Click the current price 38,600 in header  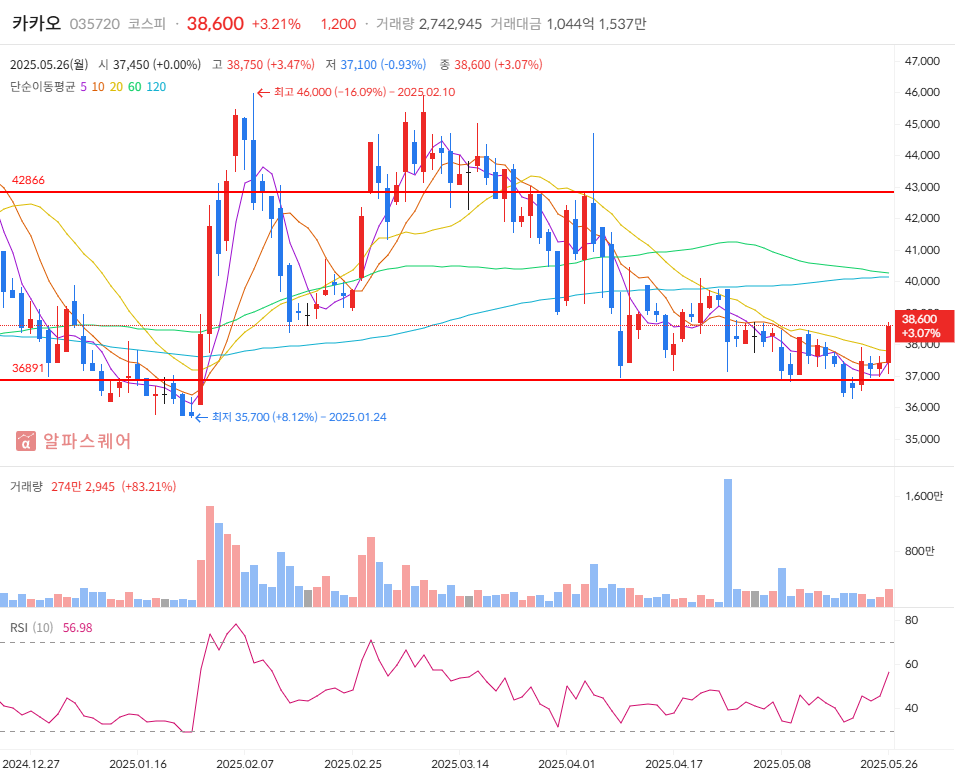(x=215, y=24)
